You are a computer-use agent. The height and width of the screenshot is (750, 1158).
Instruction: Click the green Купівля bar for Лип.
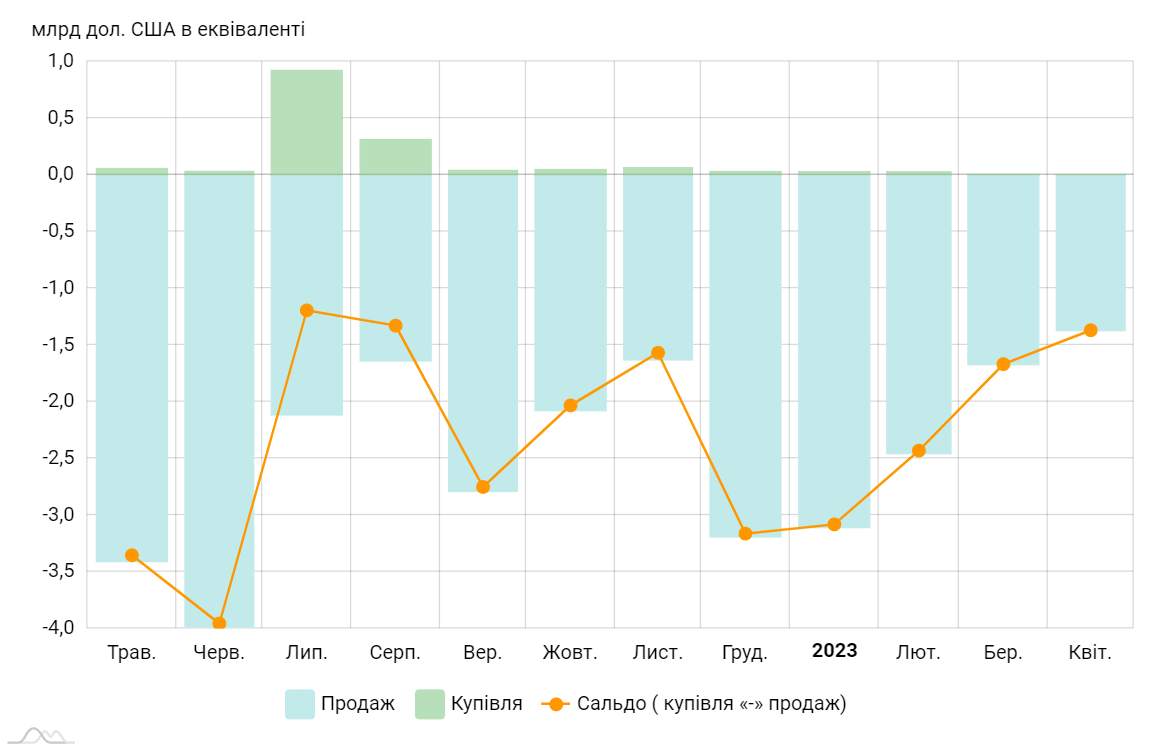pos(307,122)
